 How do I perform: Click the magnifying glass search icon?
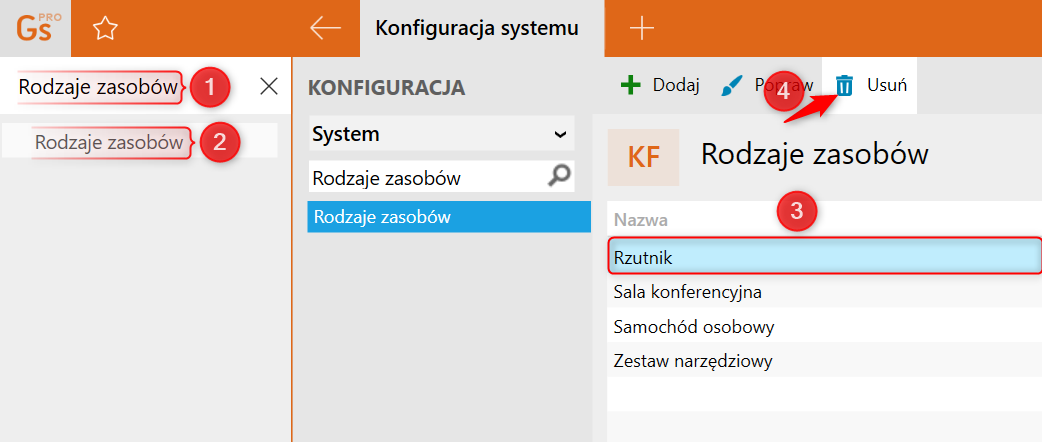(561, 178)
